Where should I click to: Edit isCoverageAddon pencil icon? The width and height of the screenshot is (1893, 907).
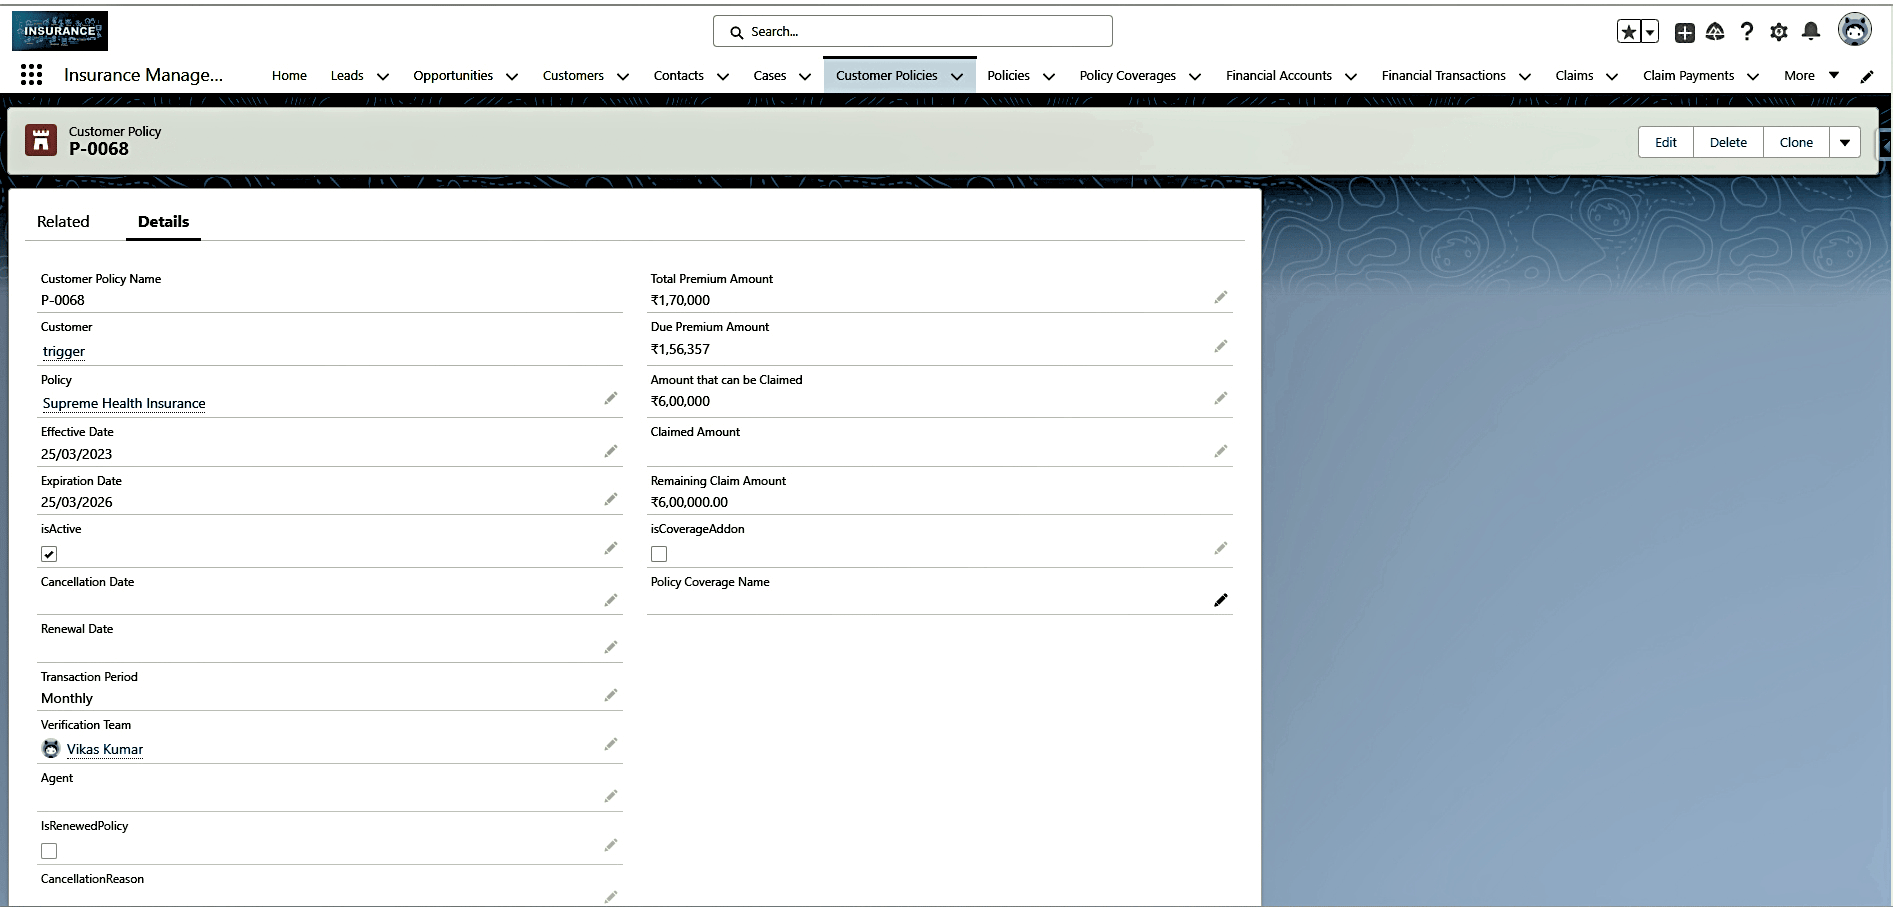pyautogui.click(x=1221, y=548)
